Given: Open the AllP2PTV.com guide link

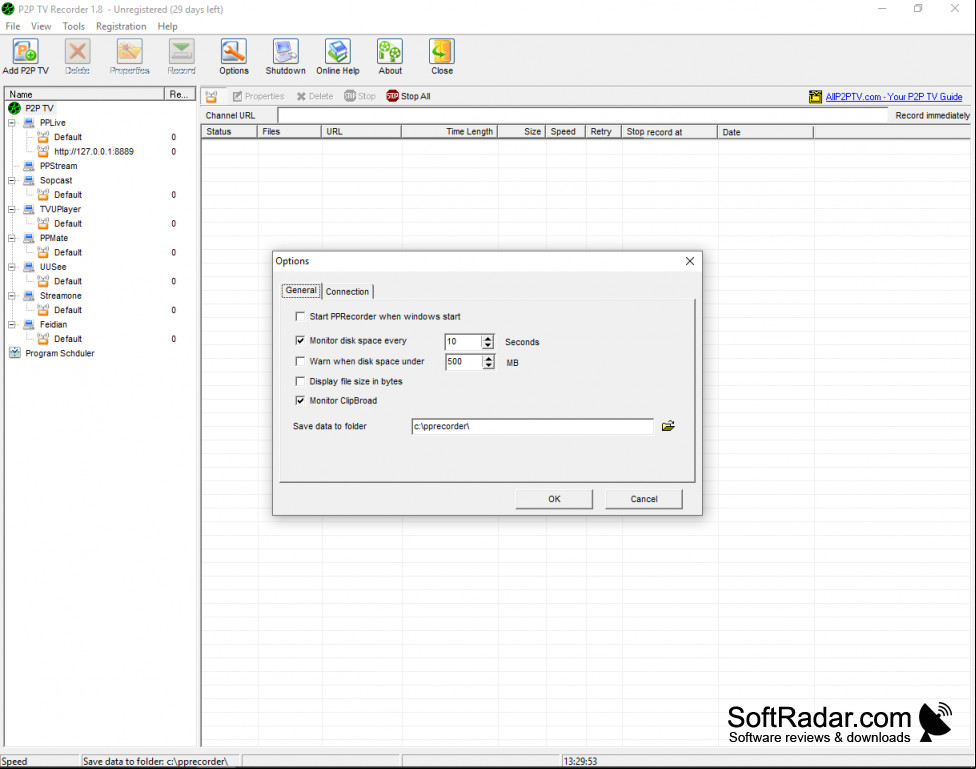Looking at the screenshot, I should [x=894, y=97].
